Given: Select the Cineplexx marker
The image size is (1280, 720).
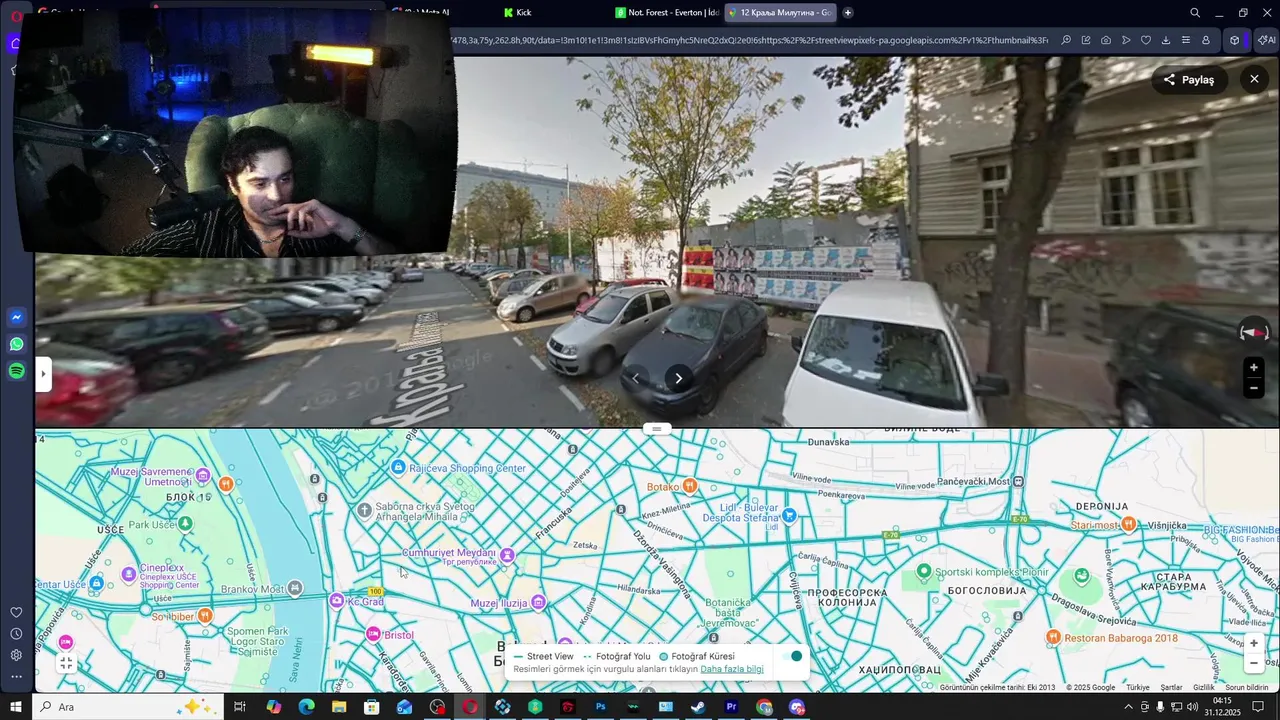Looking at the screenshot, I should [x=128, y=574].
